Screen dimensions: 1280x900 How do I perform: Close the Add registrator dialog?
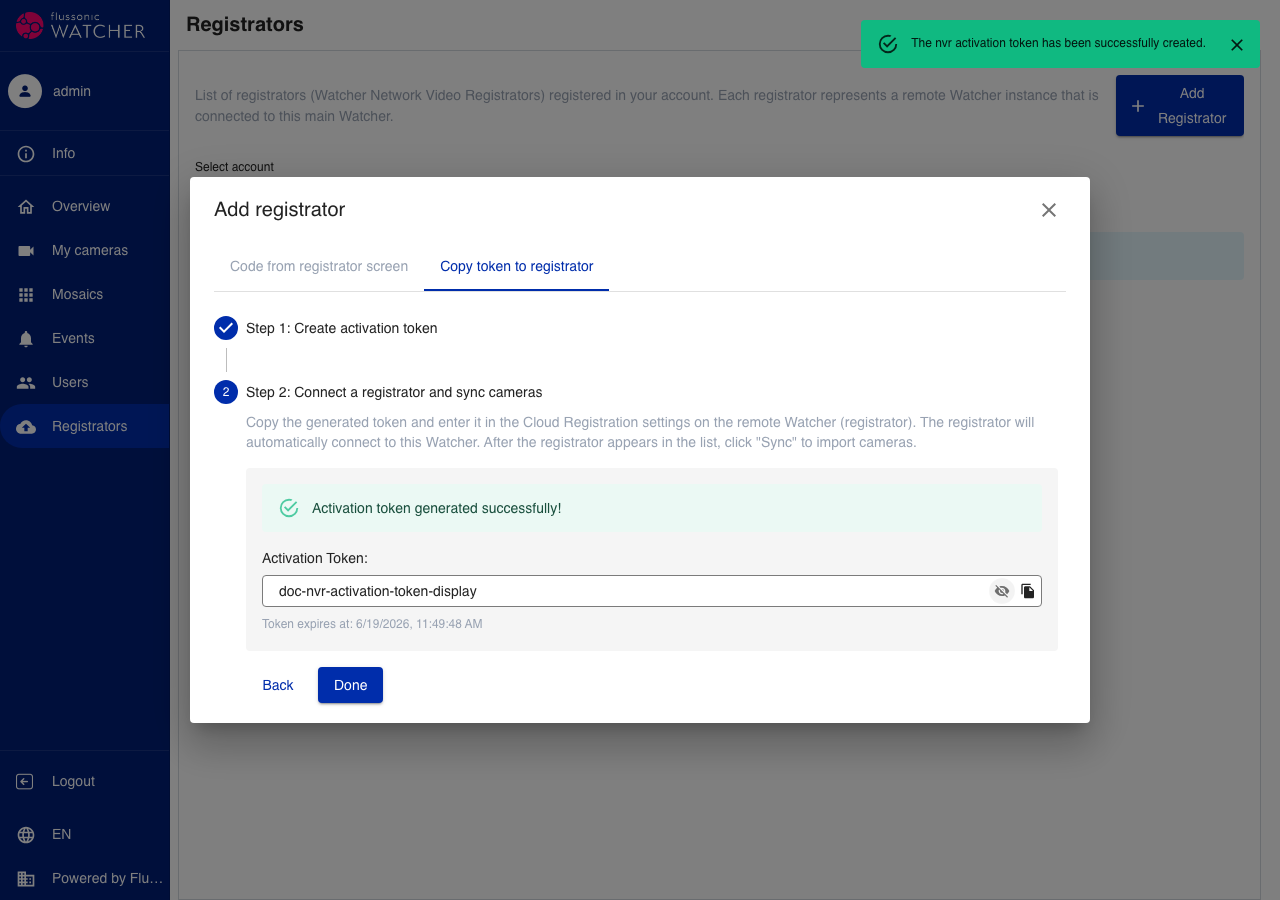[x=1049, y=210]
